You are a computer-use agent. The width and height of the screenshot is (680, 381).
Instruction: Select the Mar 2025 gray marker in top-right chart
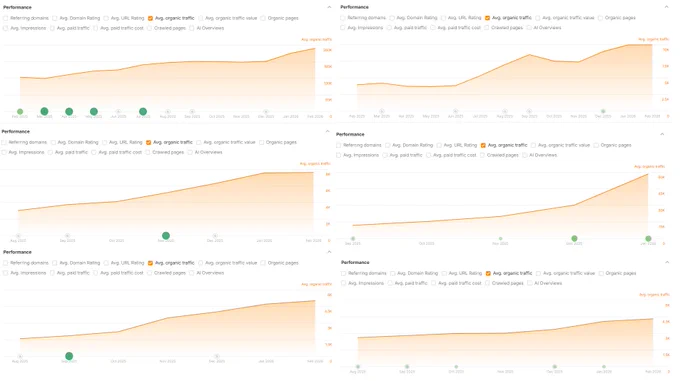[382, 111]
